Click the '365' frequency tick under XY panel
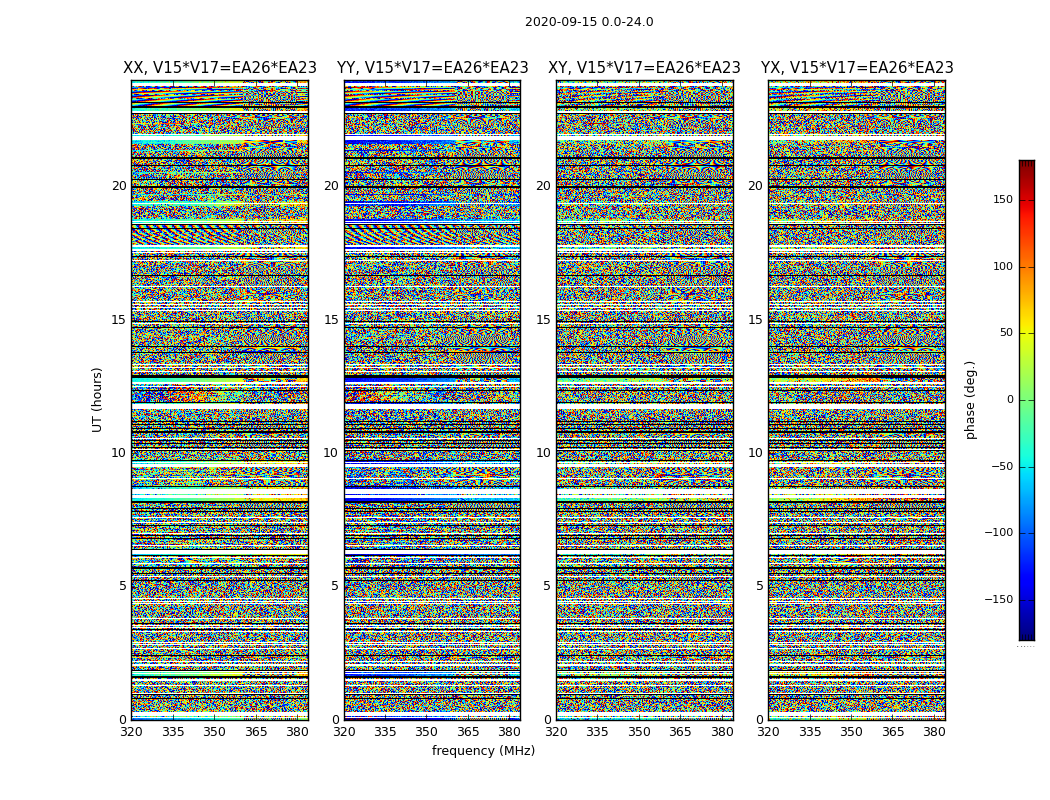Screen dimensions: 1050x800 point(680,732)
